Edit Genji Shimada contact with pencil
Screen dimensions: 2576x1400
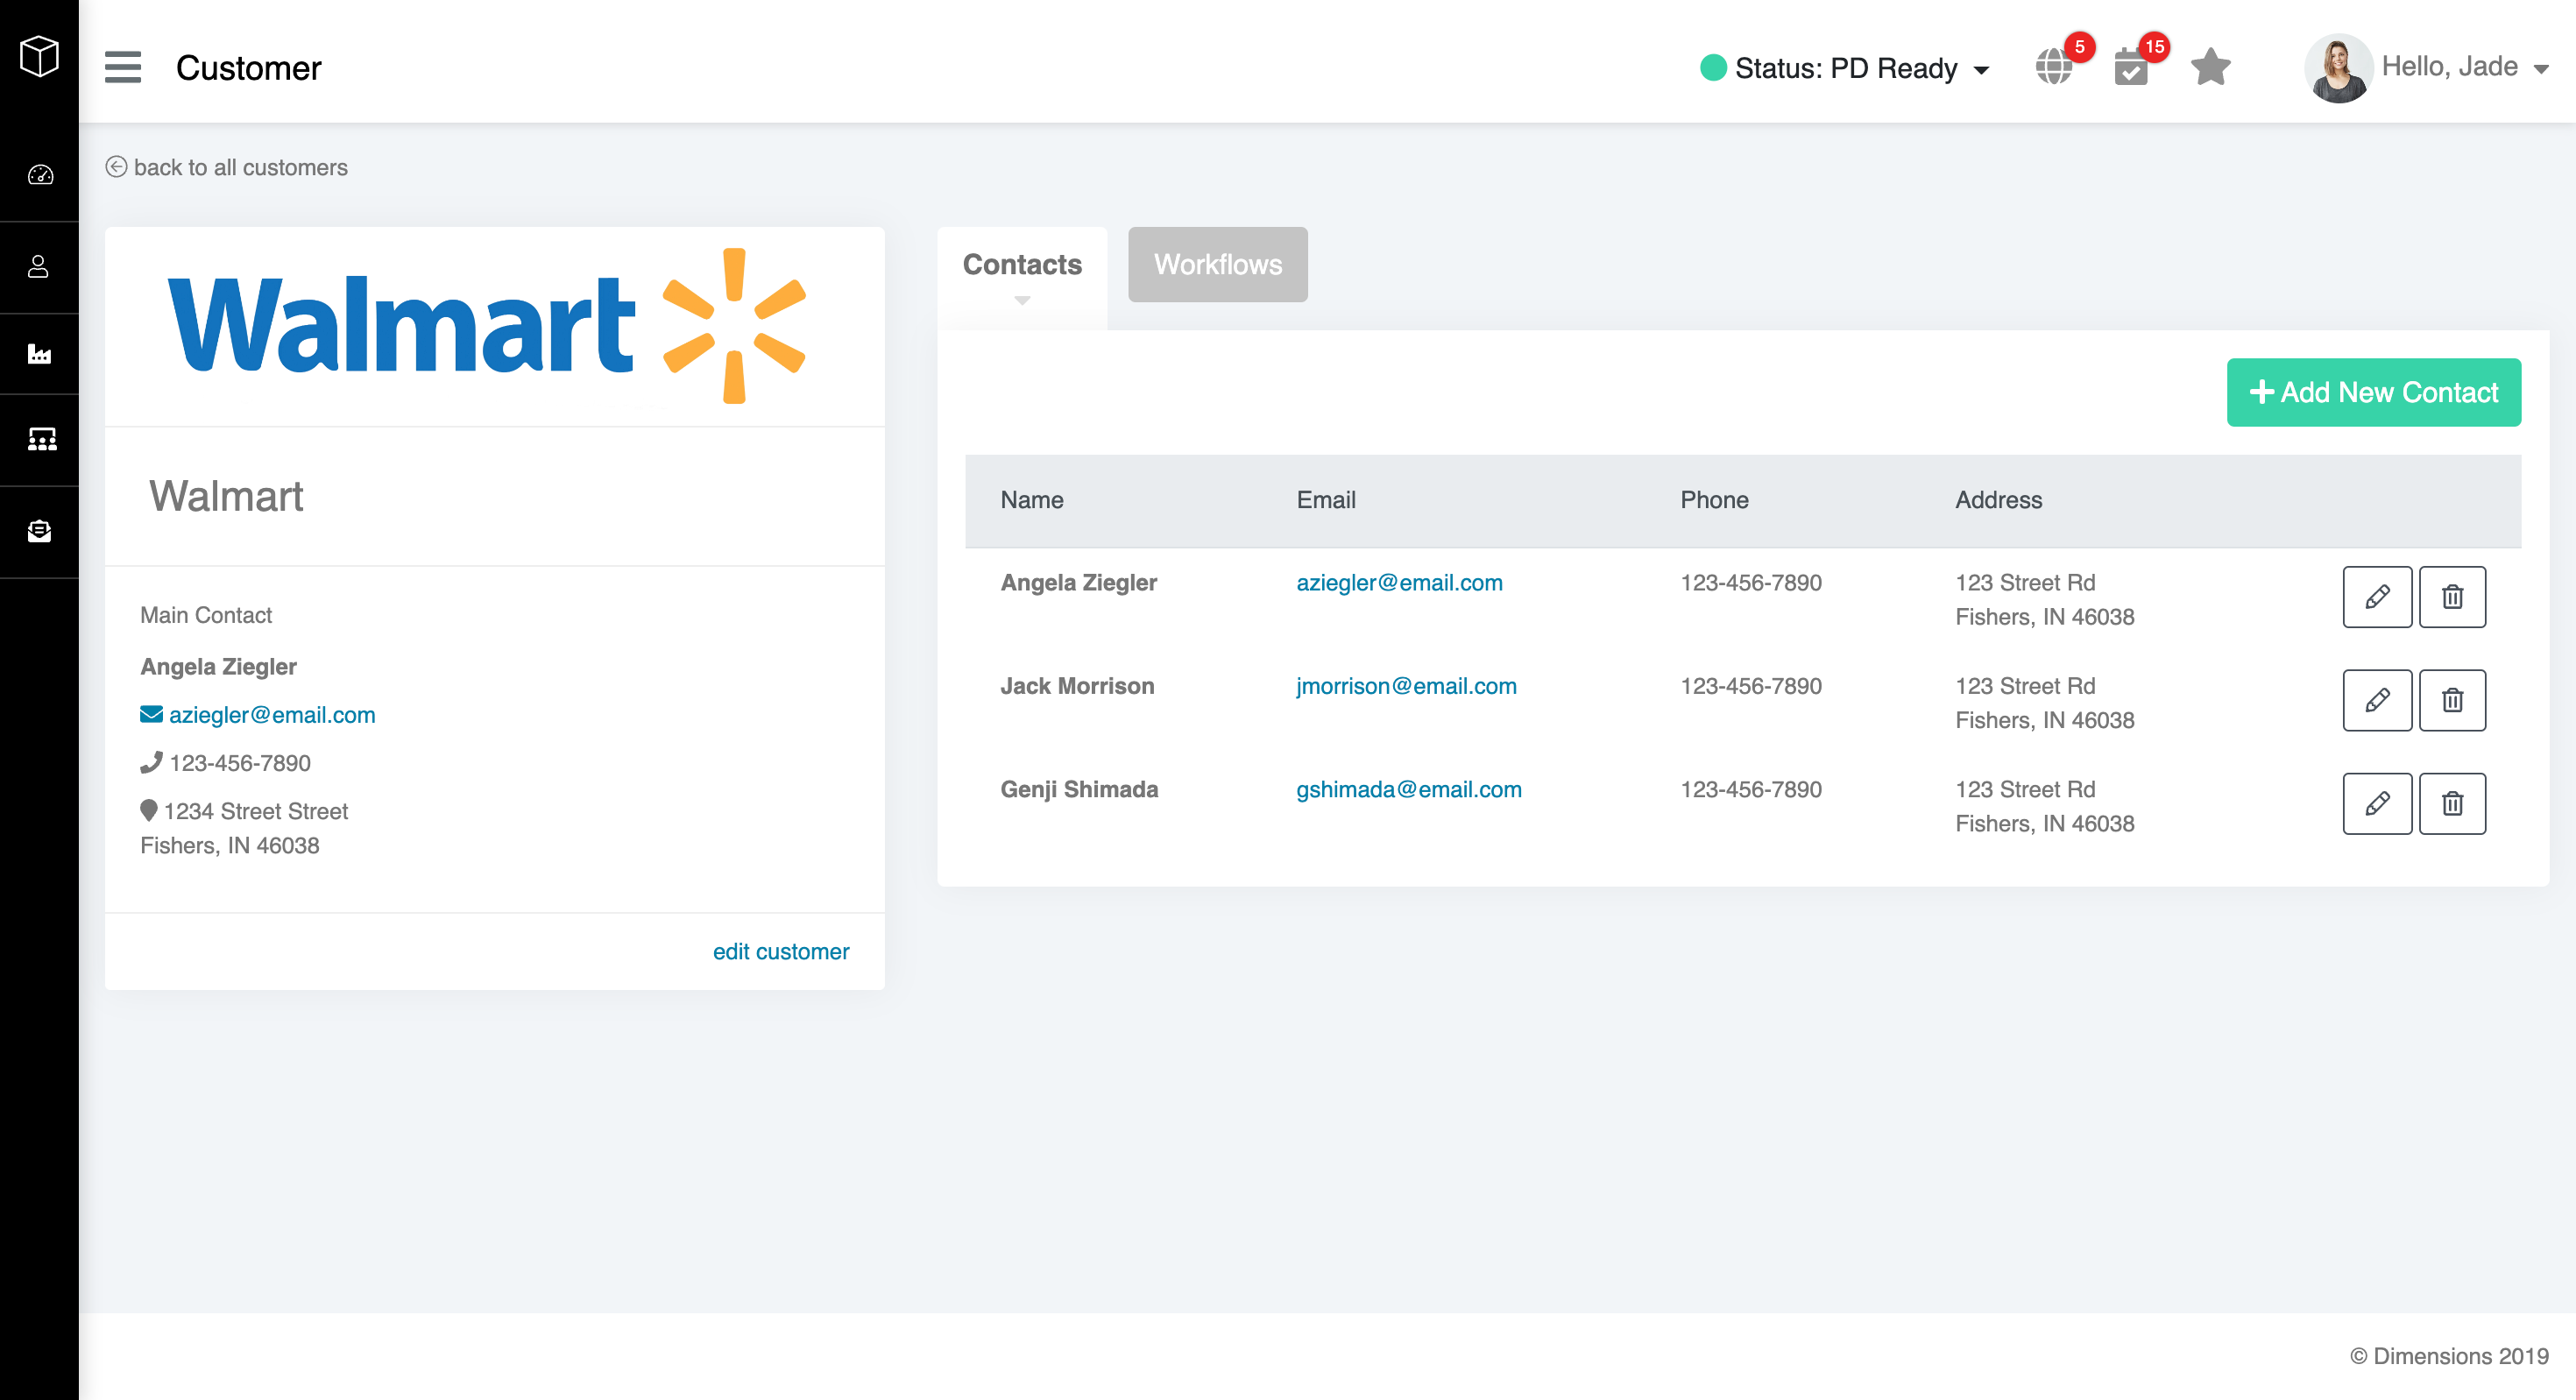click(2377, 804)
